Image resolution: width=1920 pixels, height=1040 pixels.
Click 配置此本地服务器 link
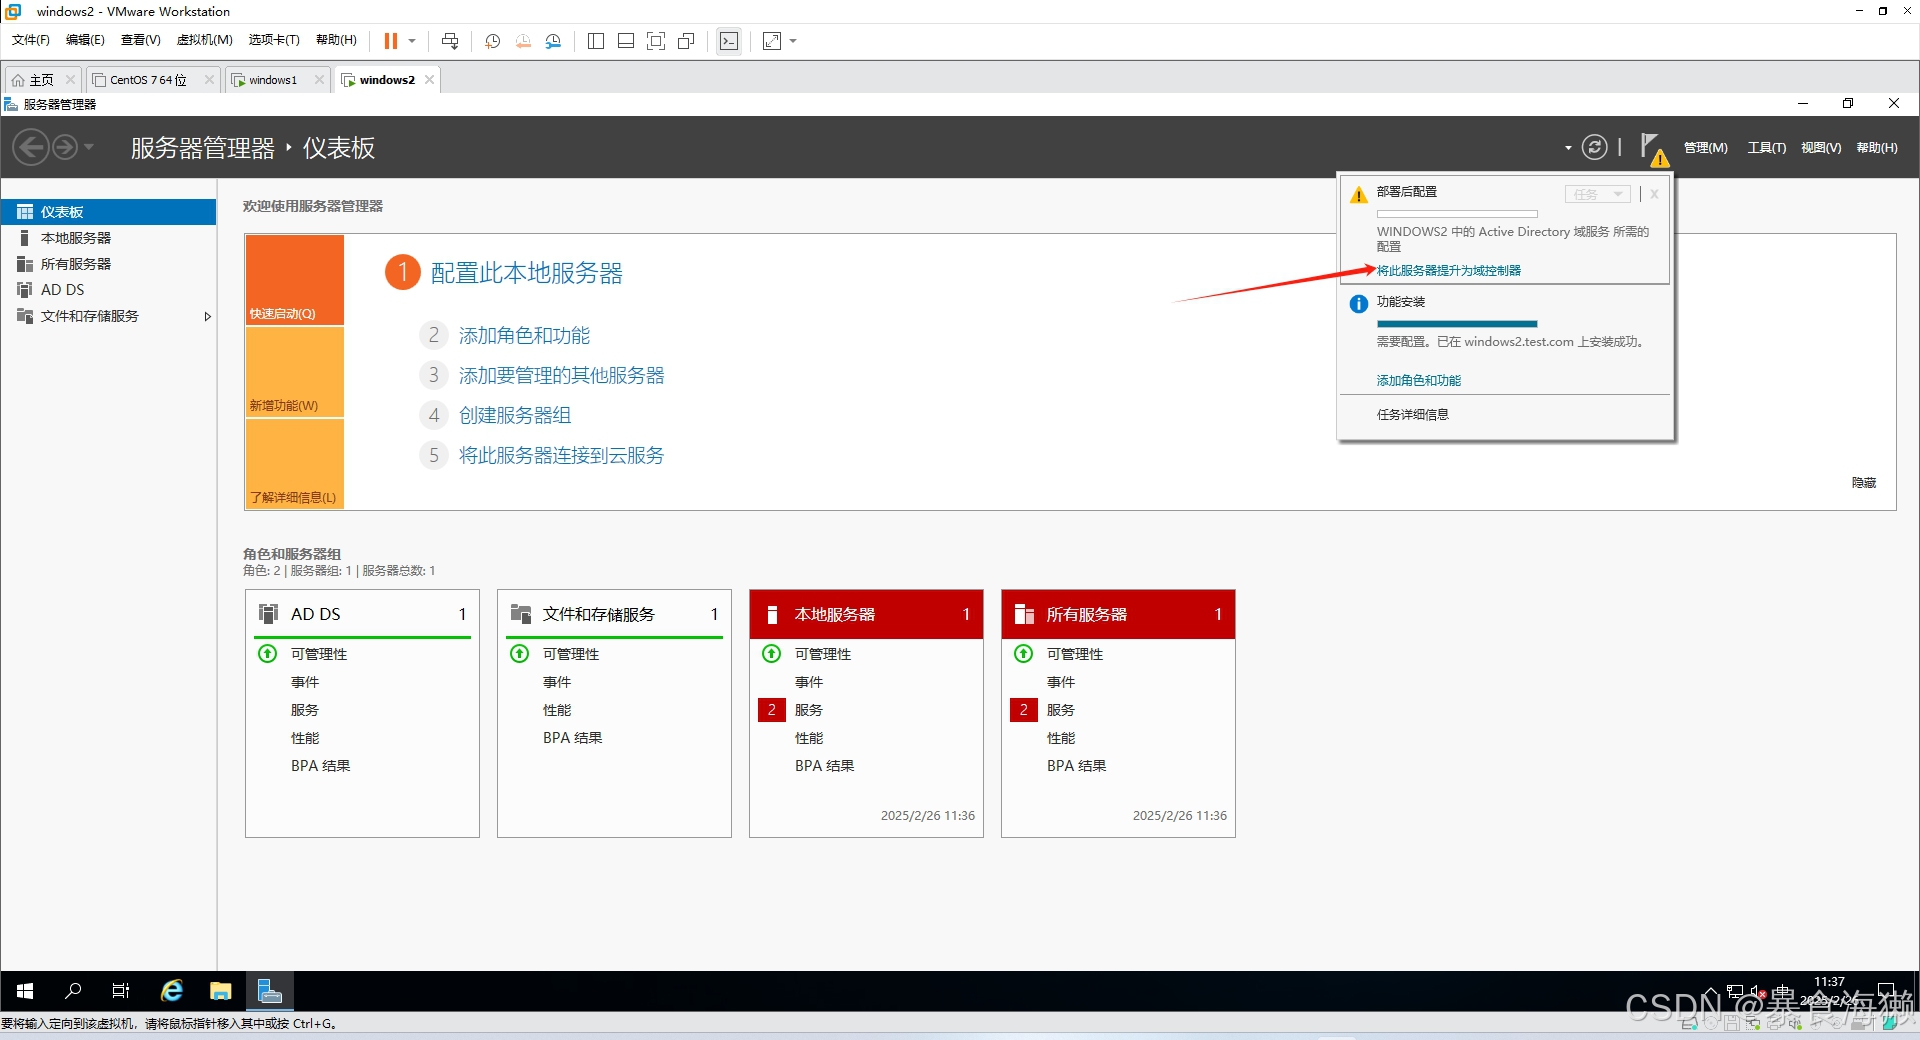526,273
